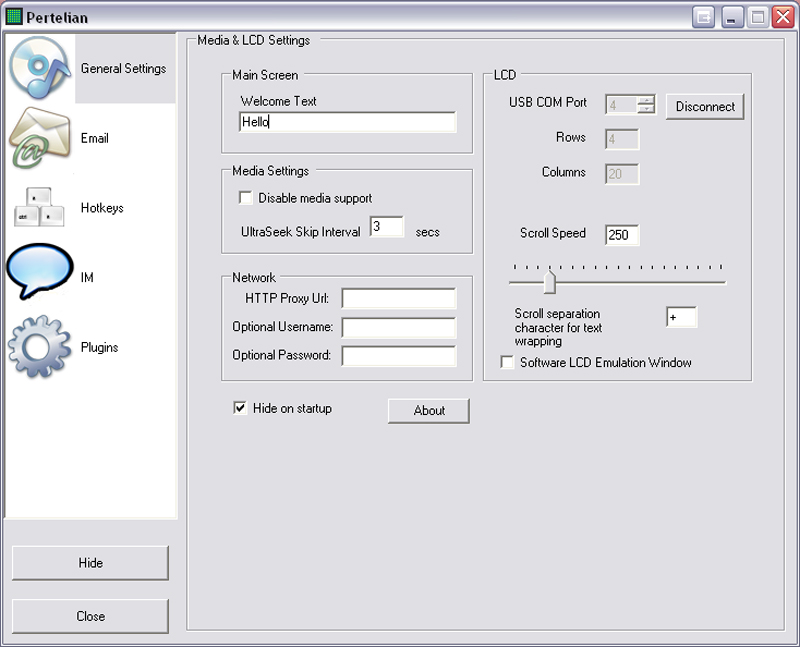Click the Columns value field

622,174
